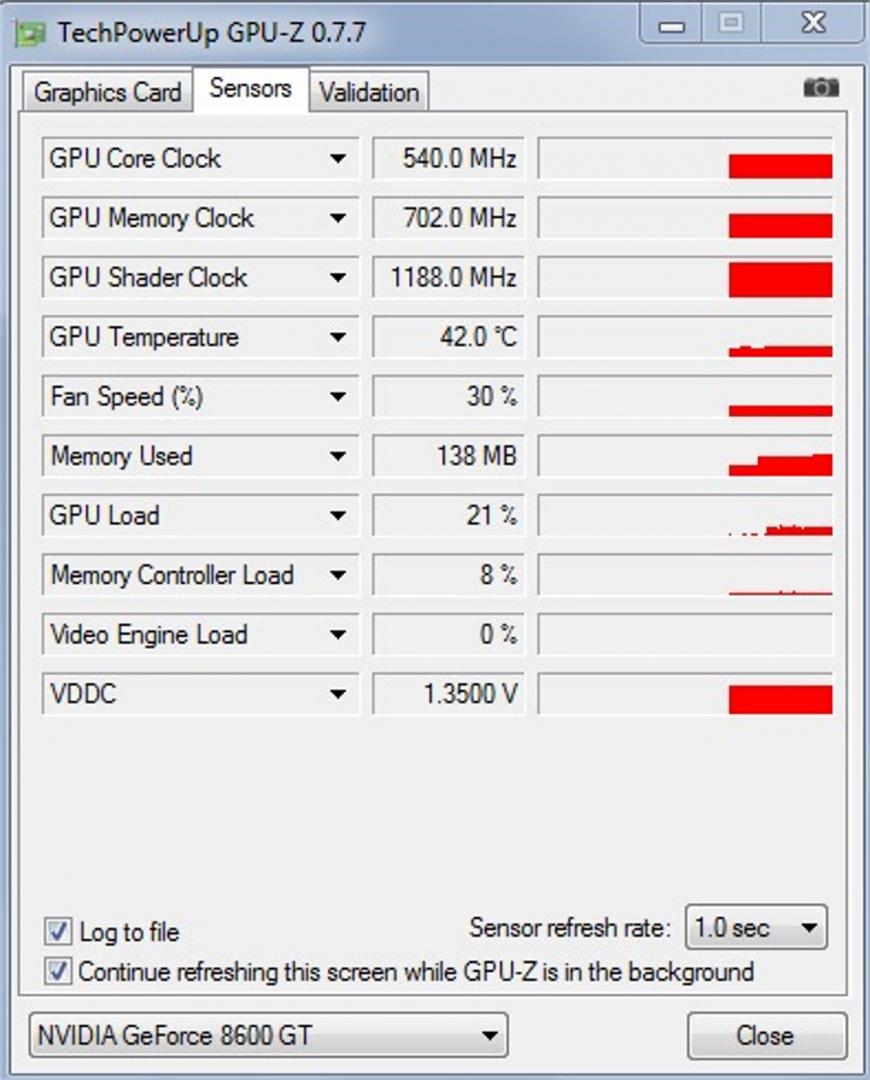The width and height of the screenshot is (870, 1080).
Task: Click the VDDC red graph bar
Action: point(780,699)
